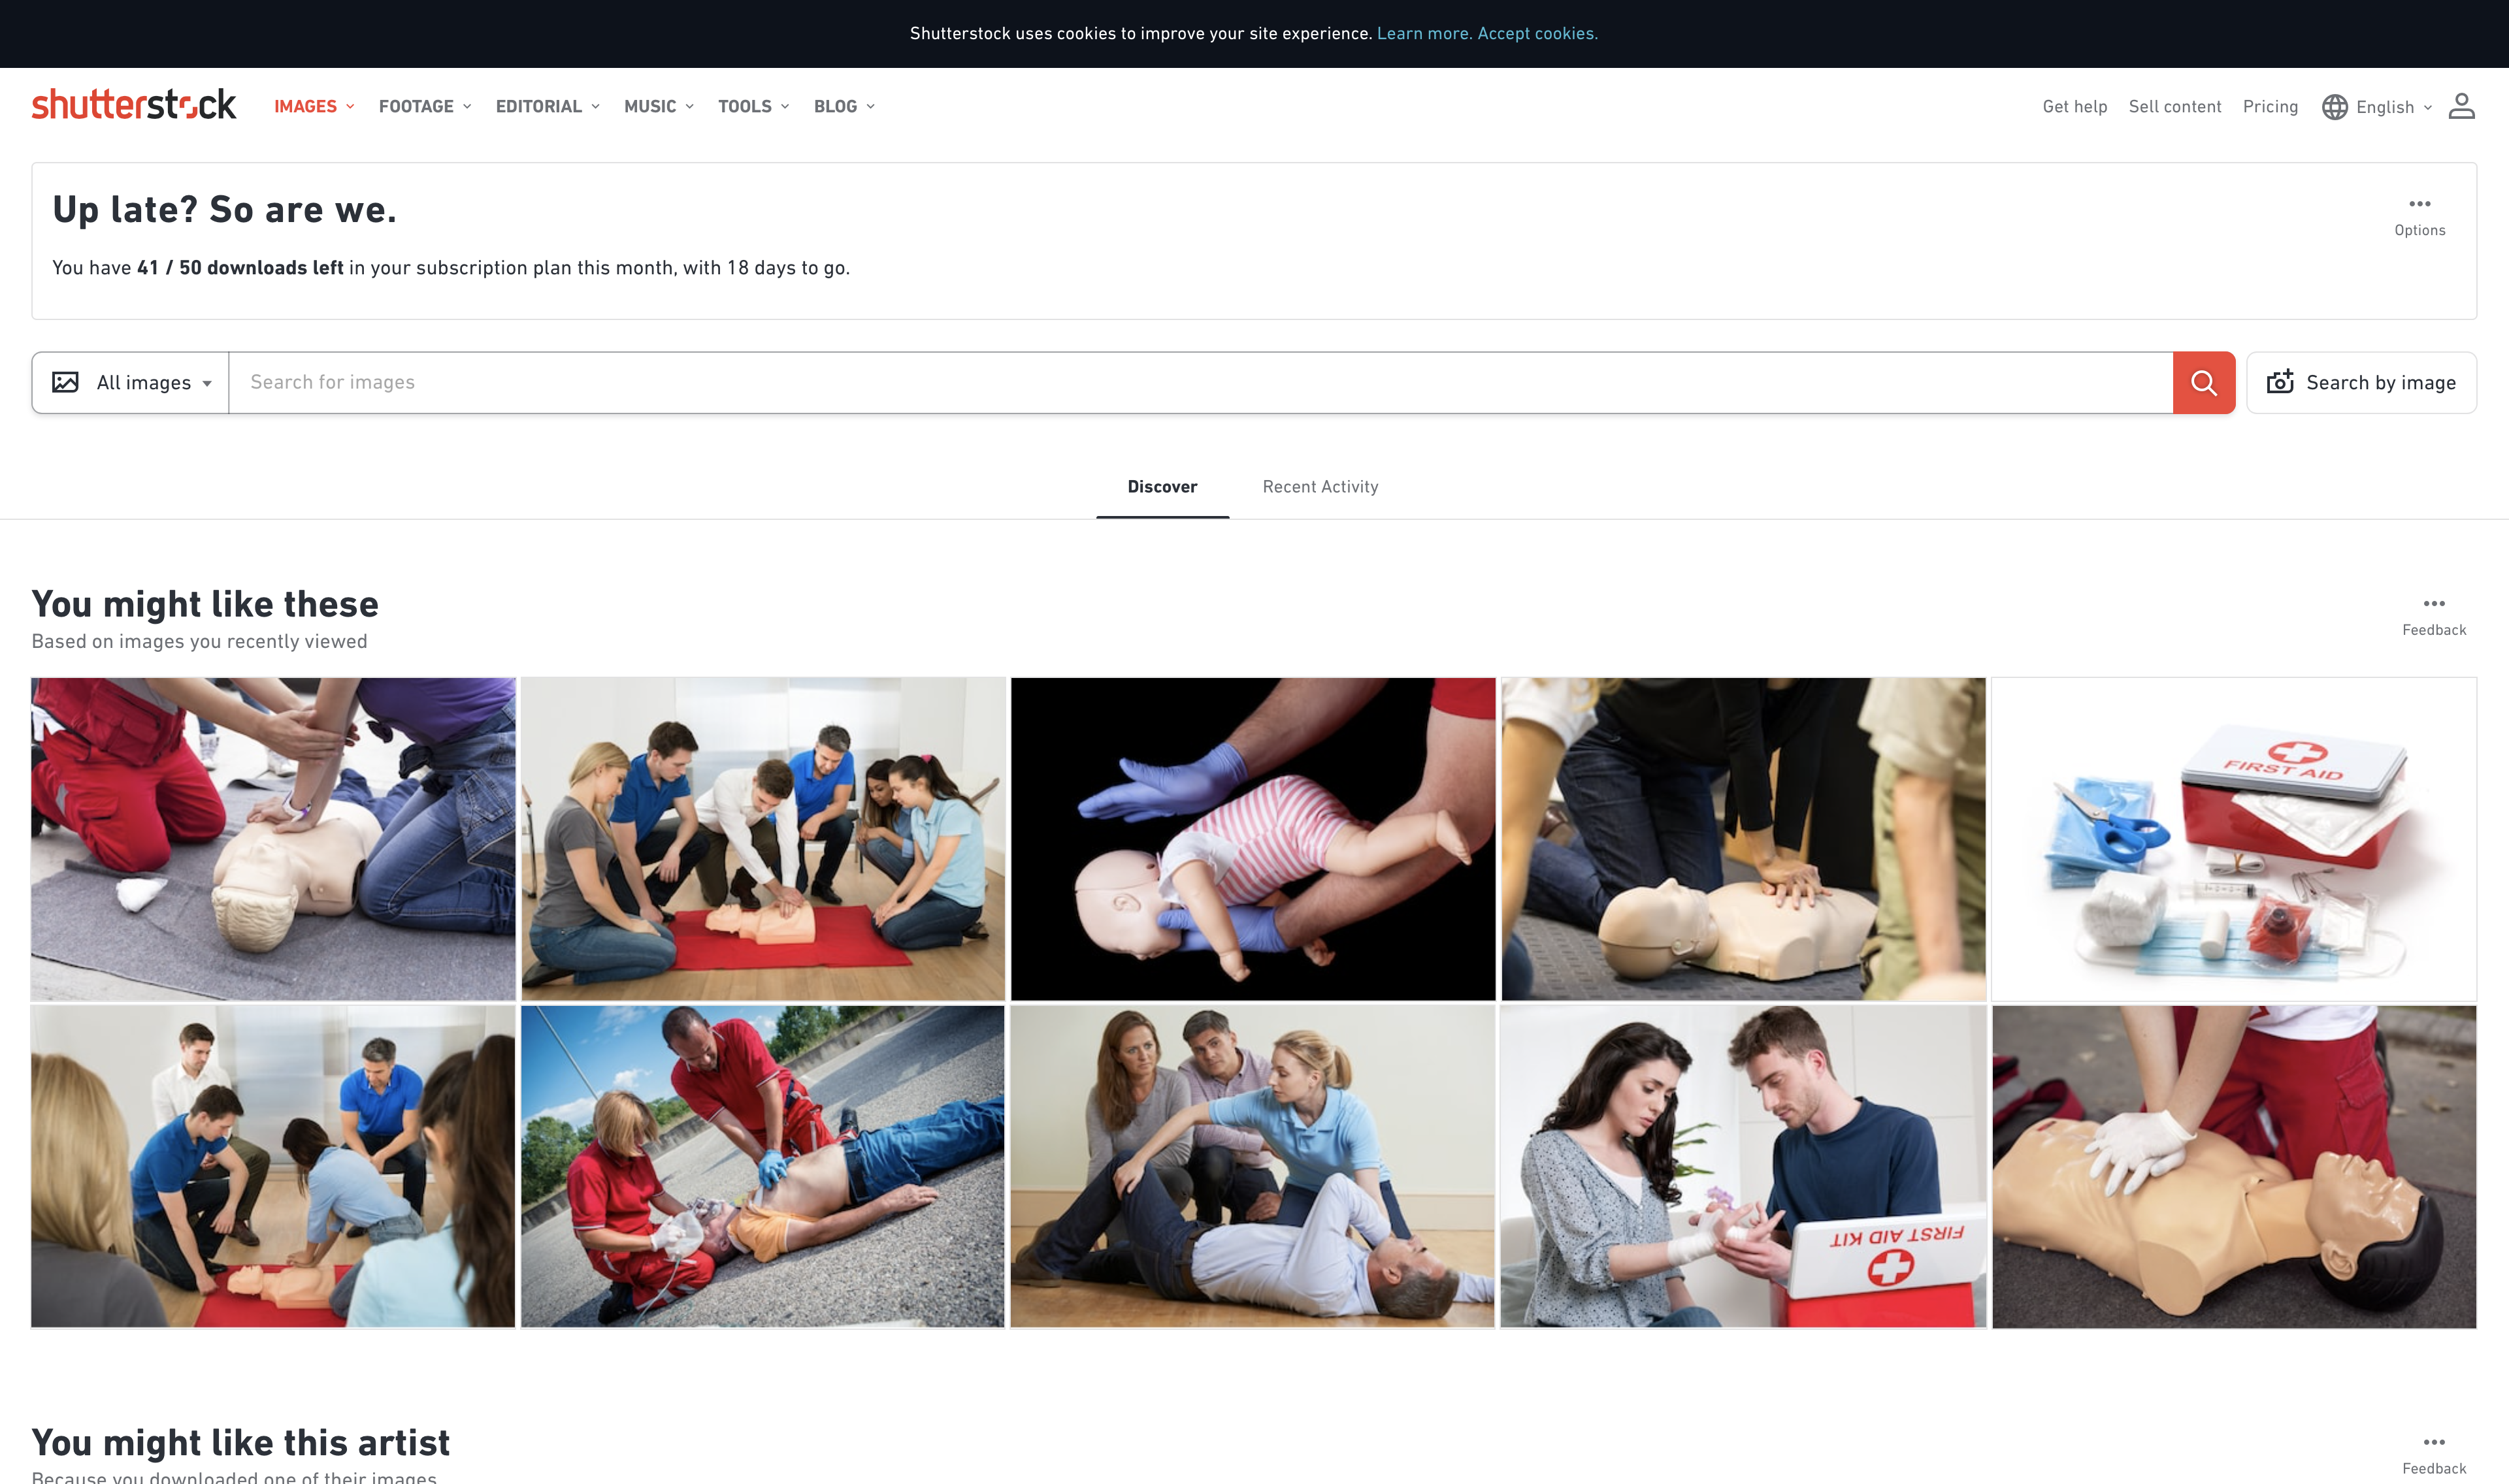Click the search magnifying glass icon

point(2203,381)
